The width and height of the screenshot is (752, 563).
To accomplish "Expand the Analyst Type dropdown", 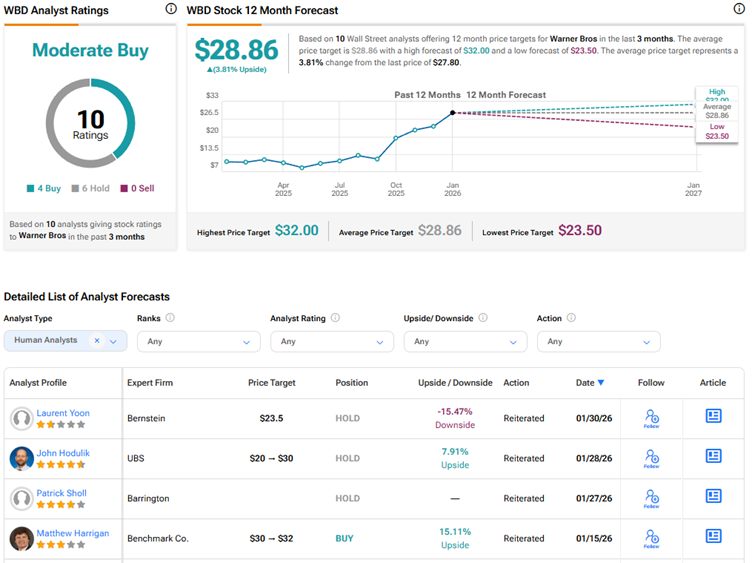I will pyautogui.click(x=113, y=341).
